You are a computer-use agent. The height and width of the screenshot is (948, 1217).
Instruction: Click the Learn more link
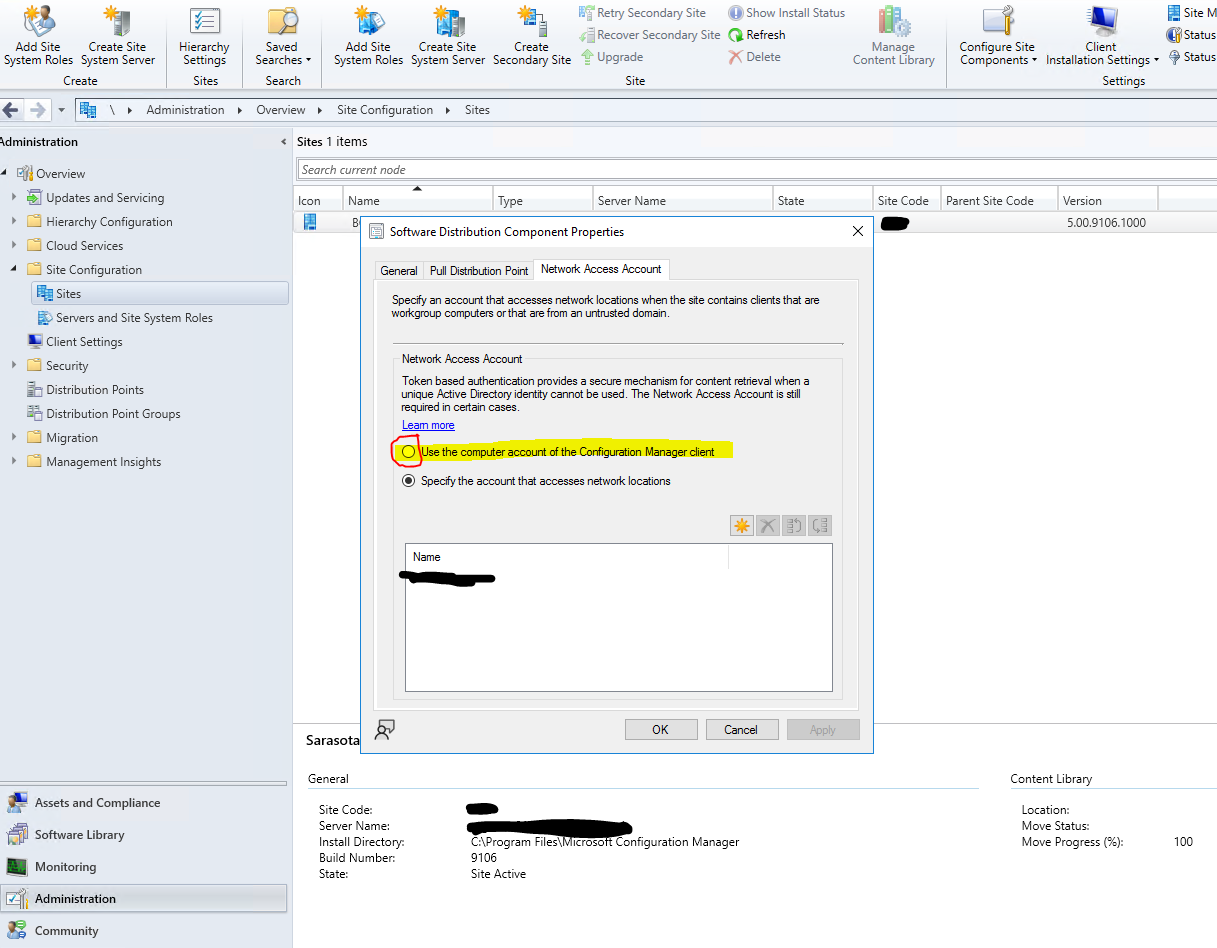tap(428, 425)
